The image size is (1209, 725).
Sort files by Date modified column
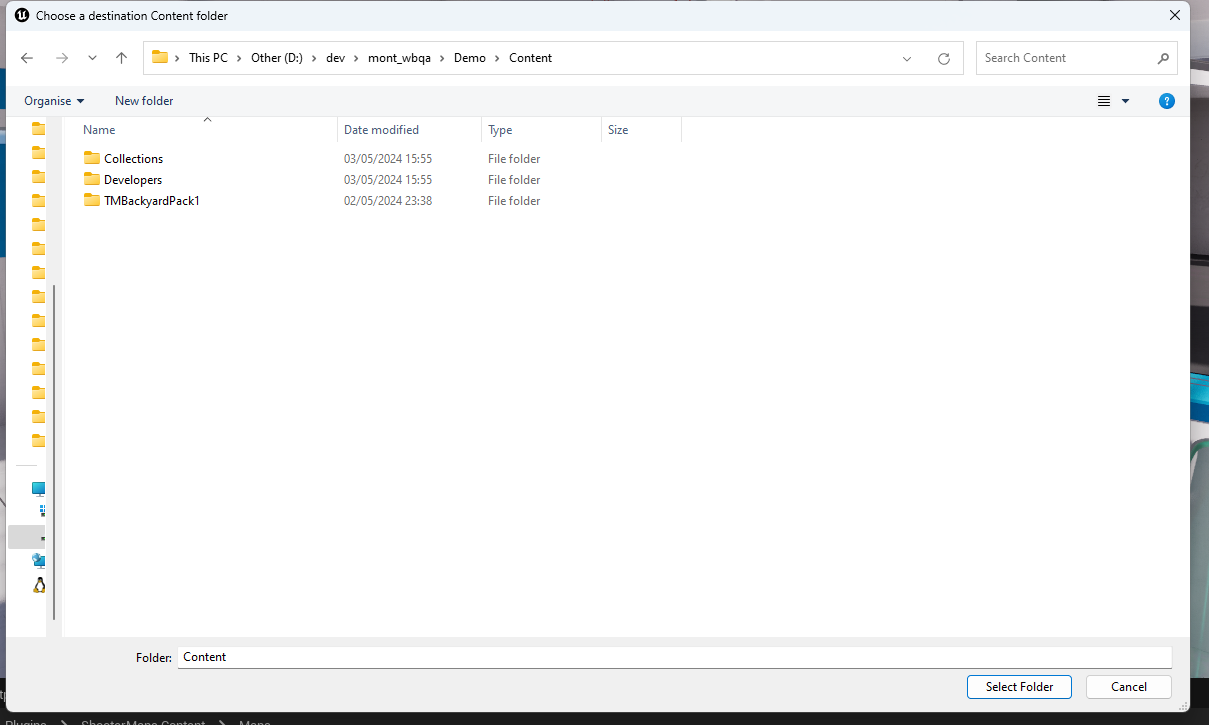coord(381,130)
